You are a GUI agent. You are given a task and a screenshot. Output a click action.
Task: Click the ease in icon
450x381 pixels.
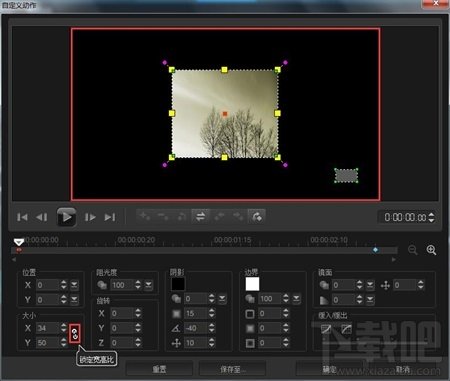coord(326,329)
